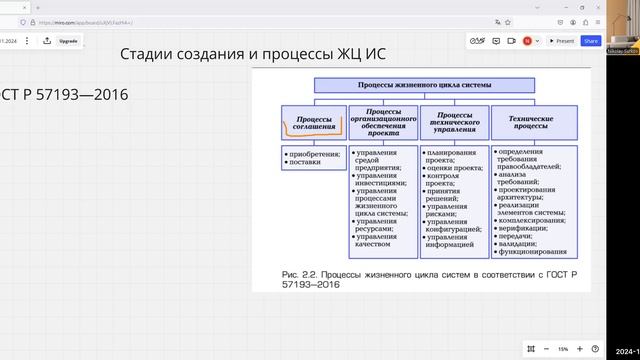The height and width of the screenshot is (360, 640).
Task: Click the webcam video thumbnail
Action: (x=623, y=27)
